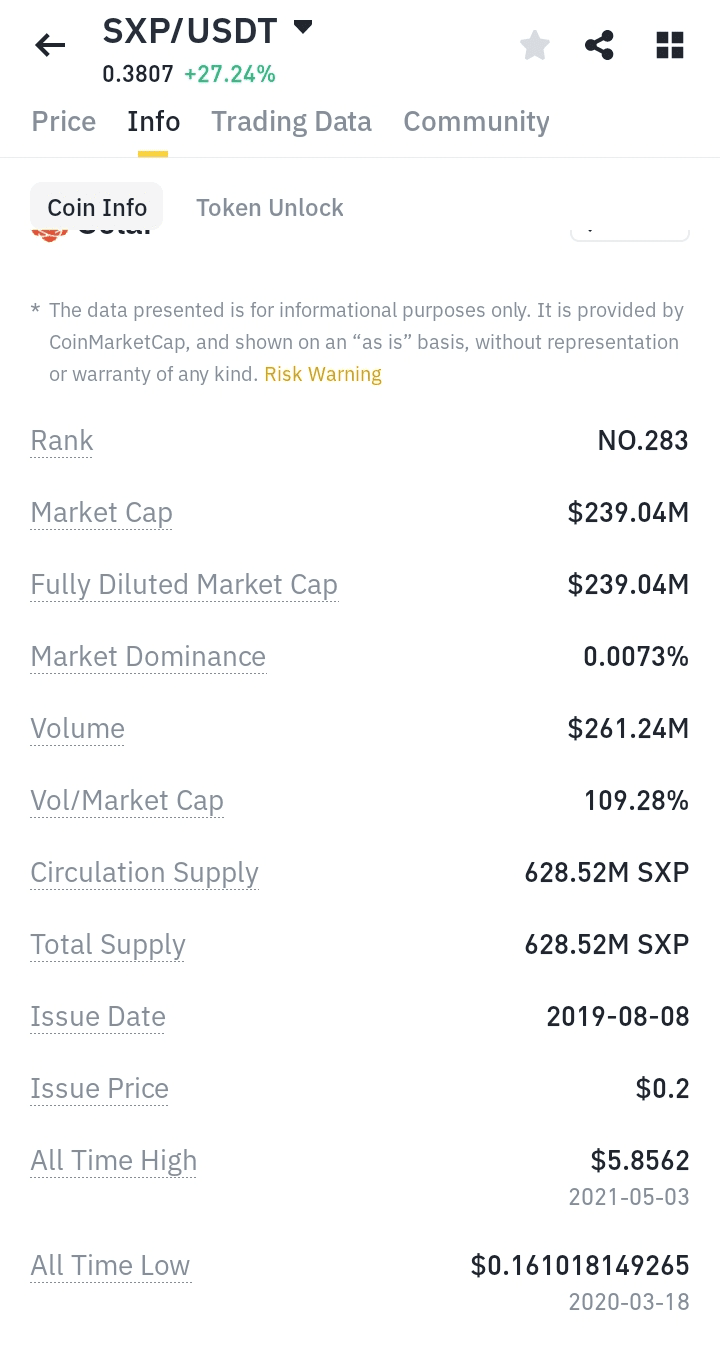Tap the share icon
The width and height of the screenshot is (720, 1368).
pos(599,45)
